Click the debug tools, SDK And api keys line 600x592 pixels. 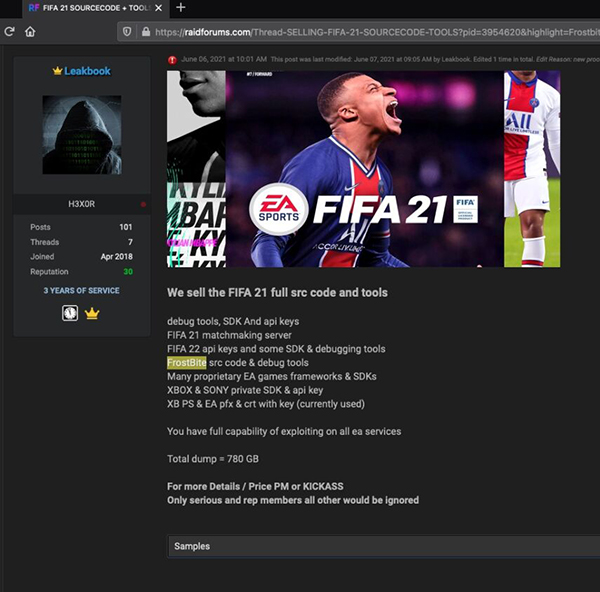[233, 321]
